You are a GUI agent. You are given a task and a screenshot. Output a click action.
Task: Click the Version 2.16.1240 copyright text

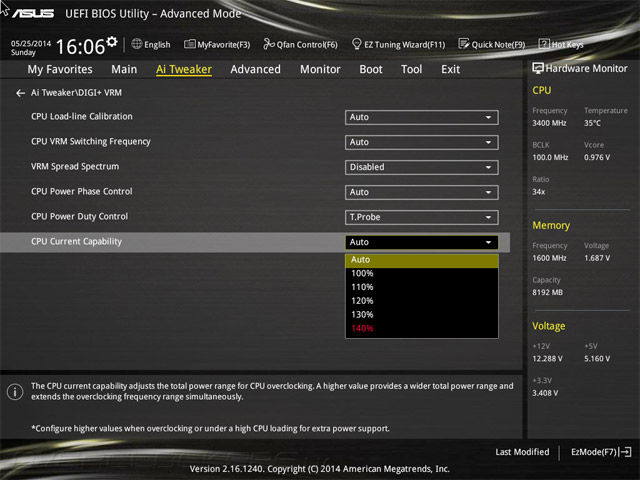(320, 469)
